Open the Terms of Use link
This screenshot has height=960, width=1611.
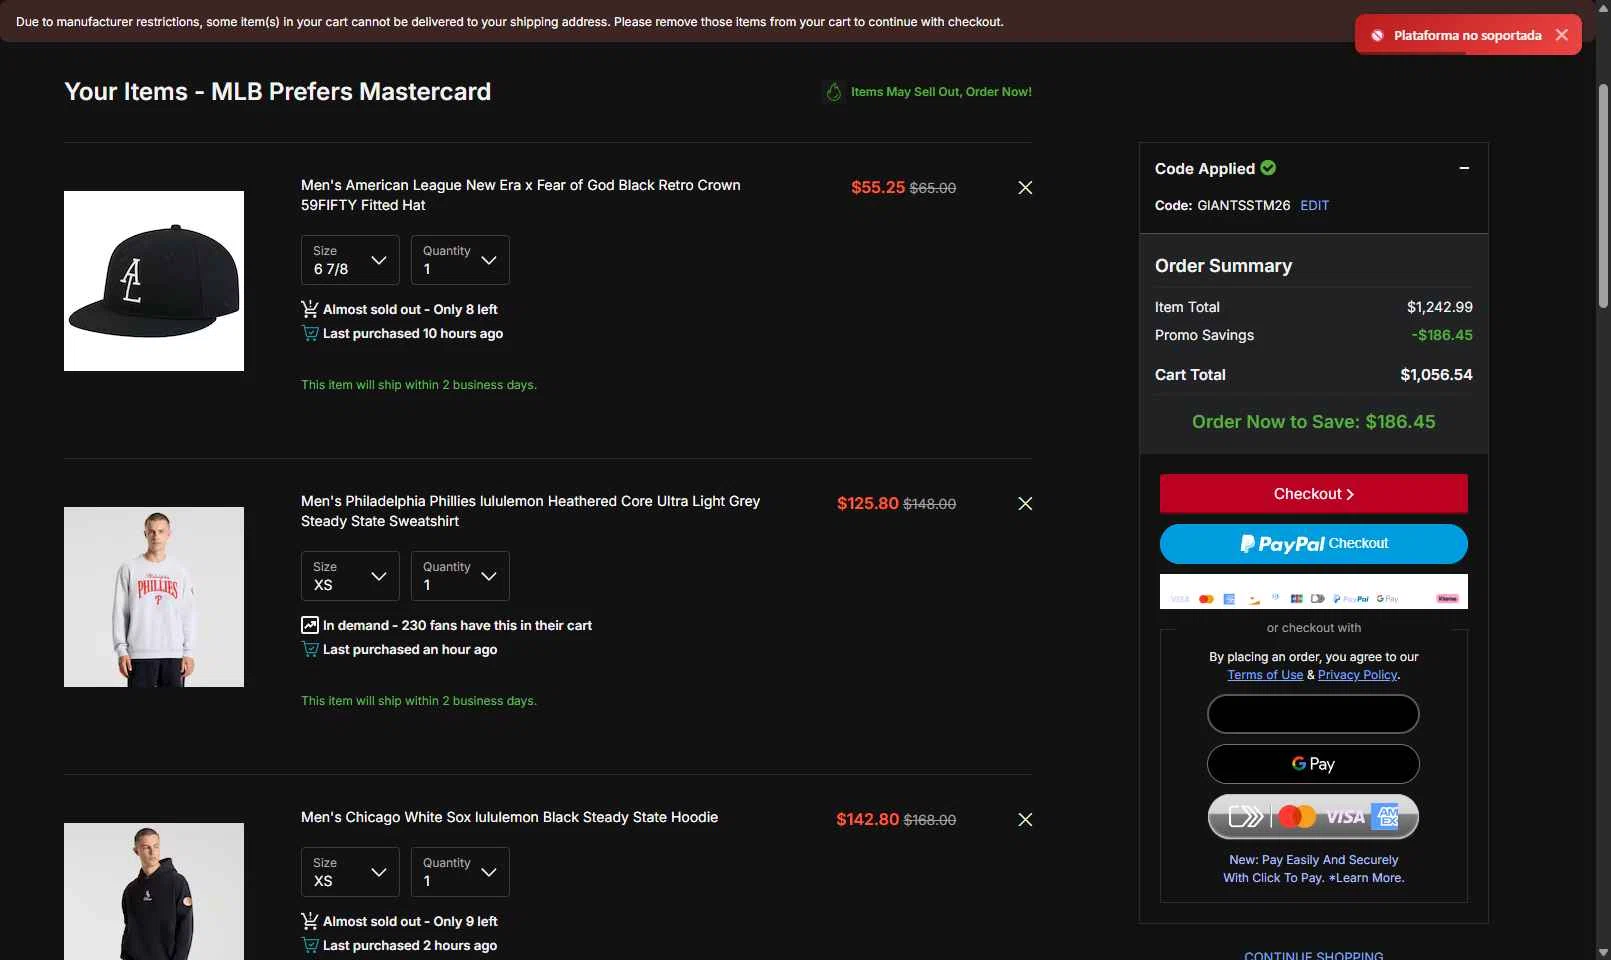tap(1265, 675)
